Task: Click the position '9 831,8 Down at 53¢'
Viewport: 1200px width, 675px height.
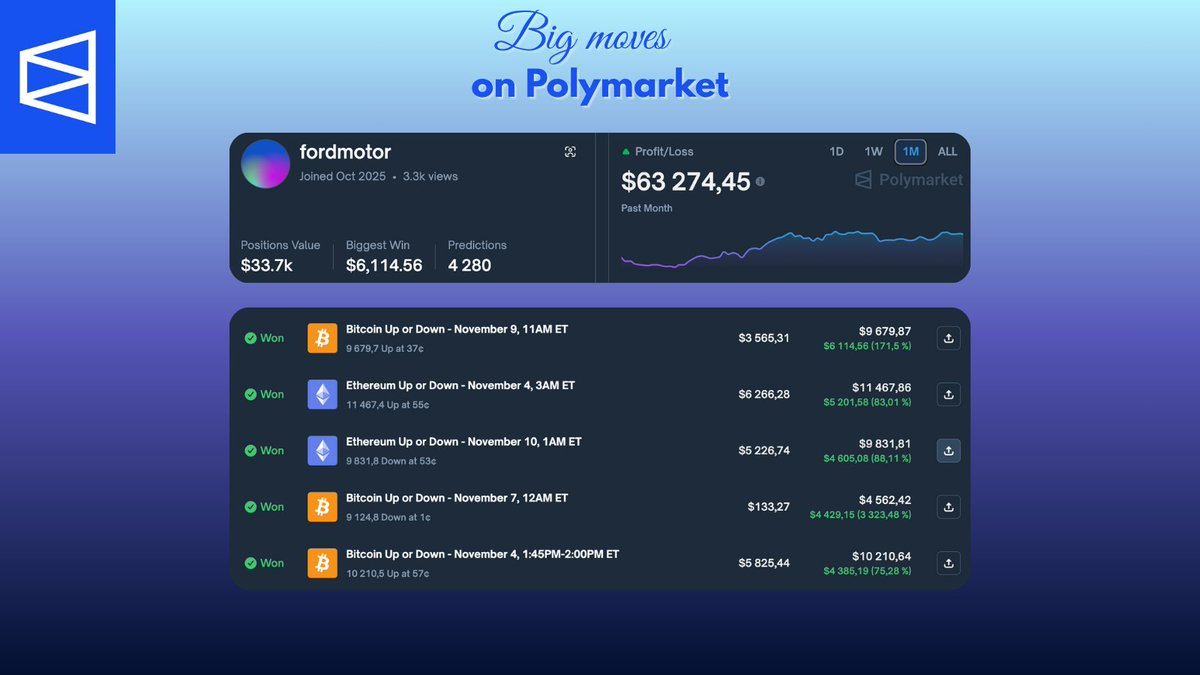Action: (x=391, y=461)
